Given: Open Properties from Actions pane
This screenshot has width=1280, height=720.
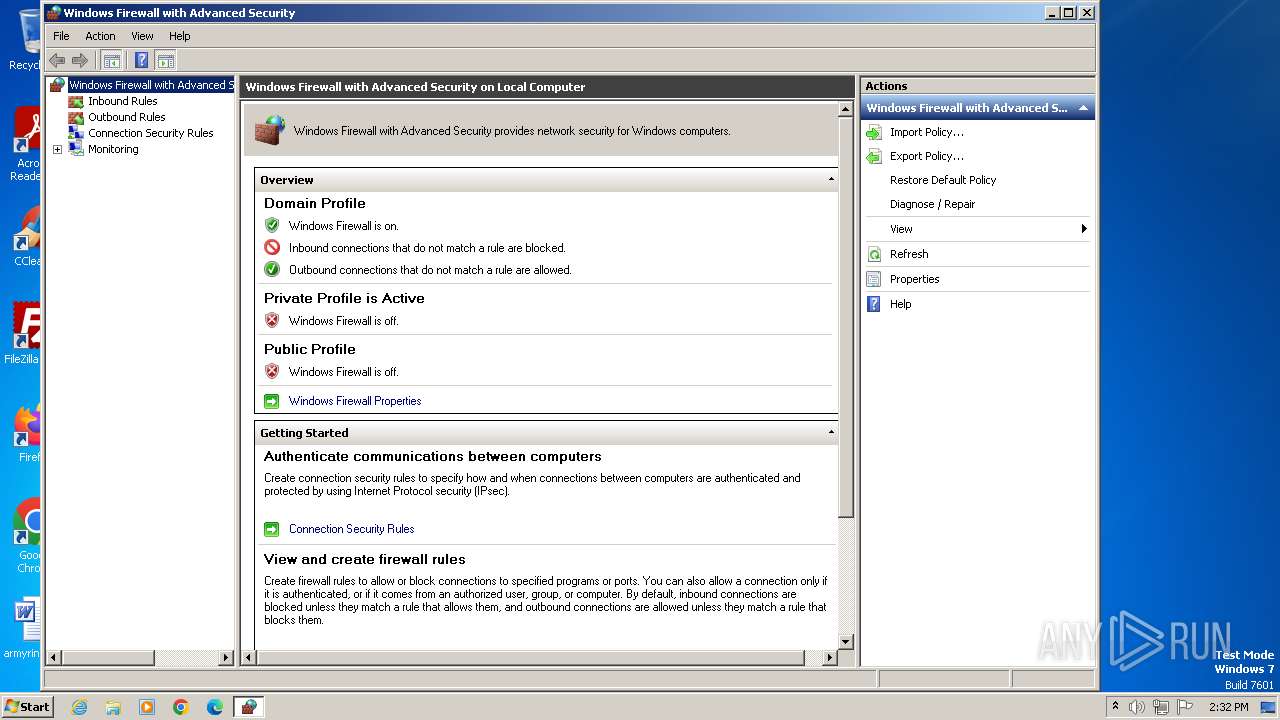Looking at the screenshot, I should click(915, 279).
